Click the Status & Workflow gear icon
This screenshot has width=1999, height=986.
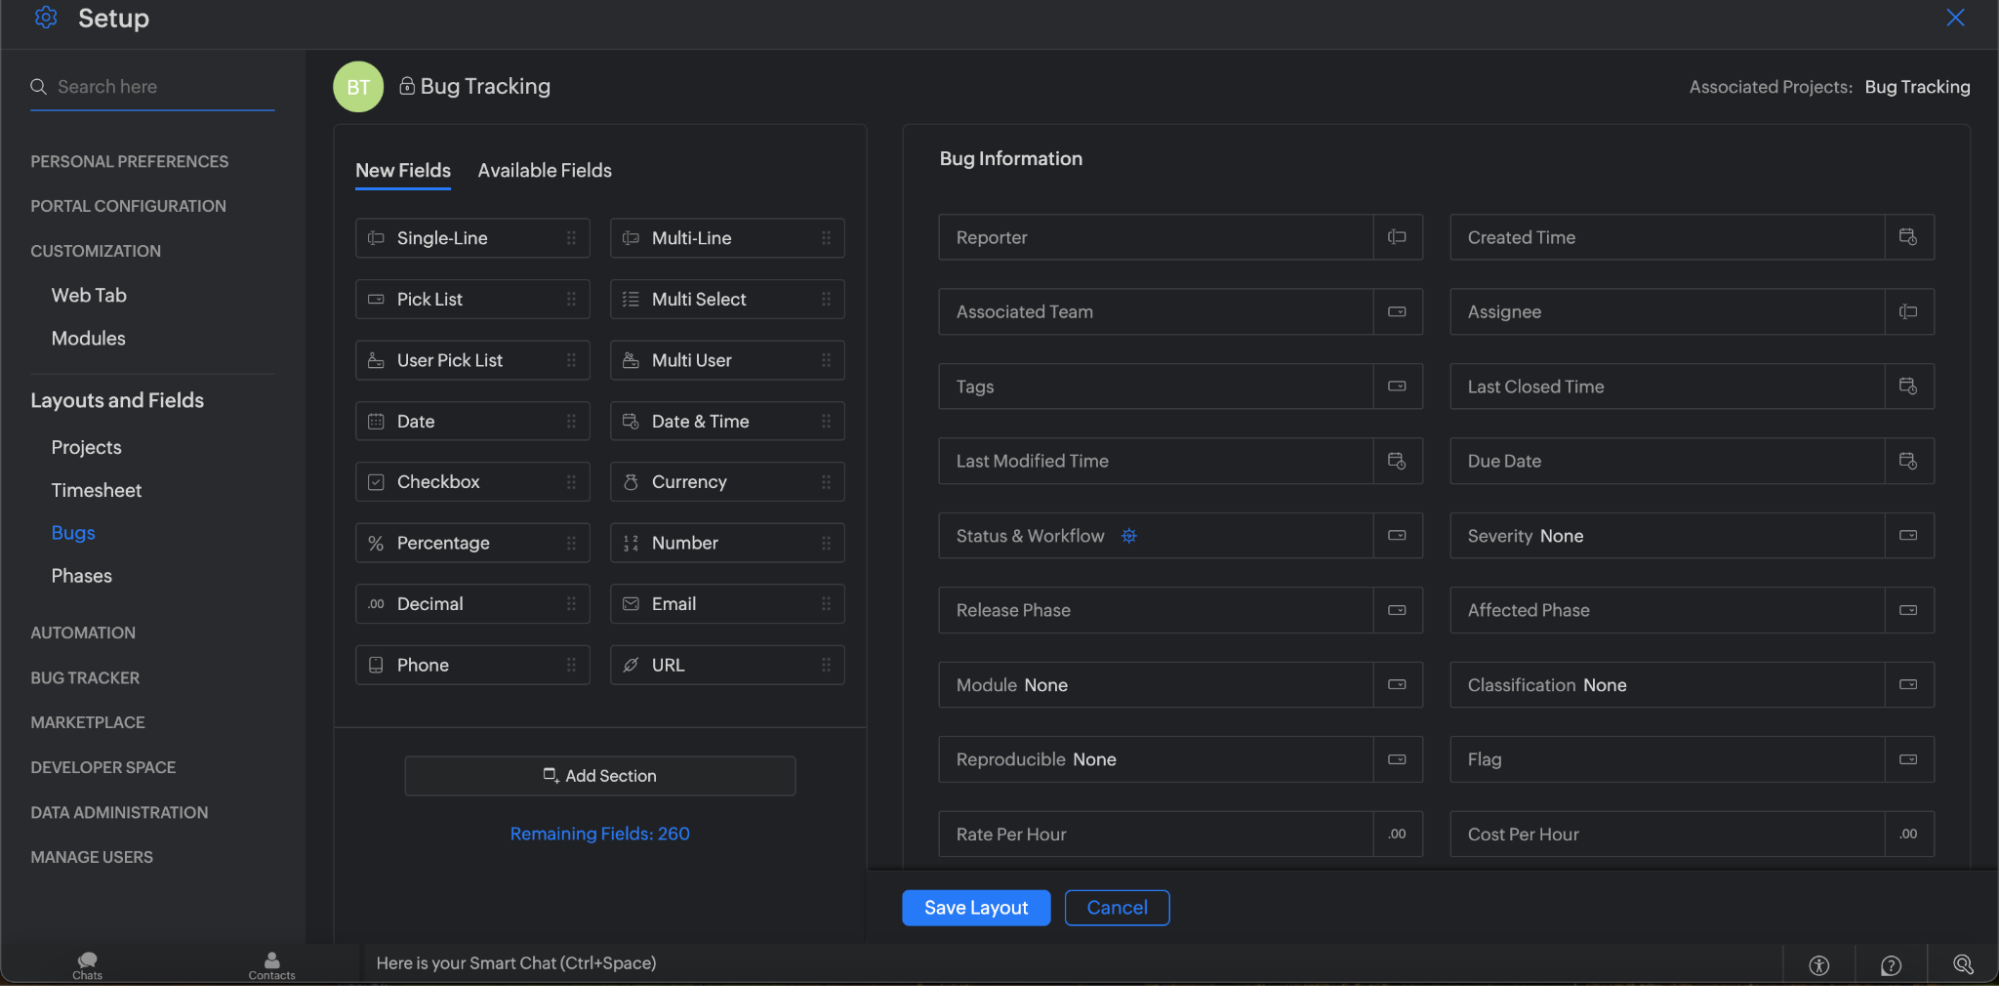click(x=1129, y=536)
